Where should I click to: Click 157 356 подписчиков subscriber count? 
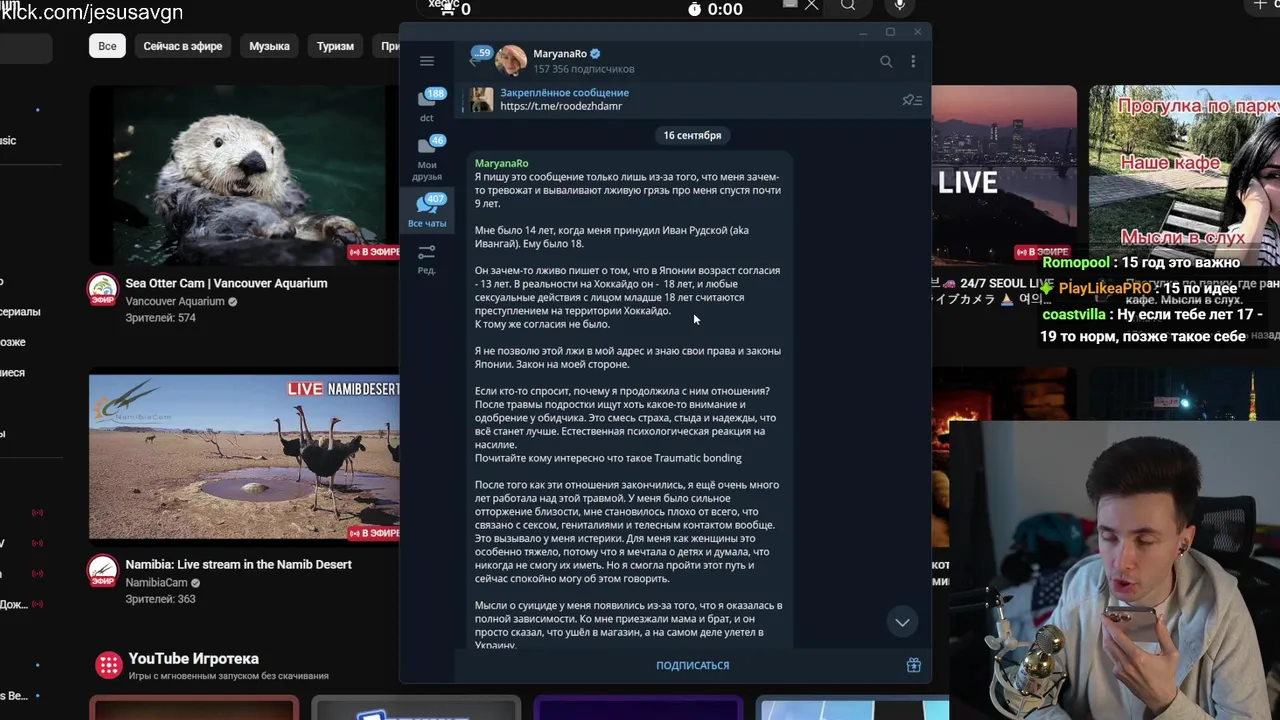584,69
